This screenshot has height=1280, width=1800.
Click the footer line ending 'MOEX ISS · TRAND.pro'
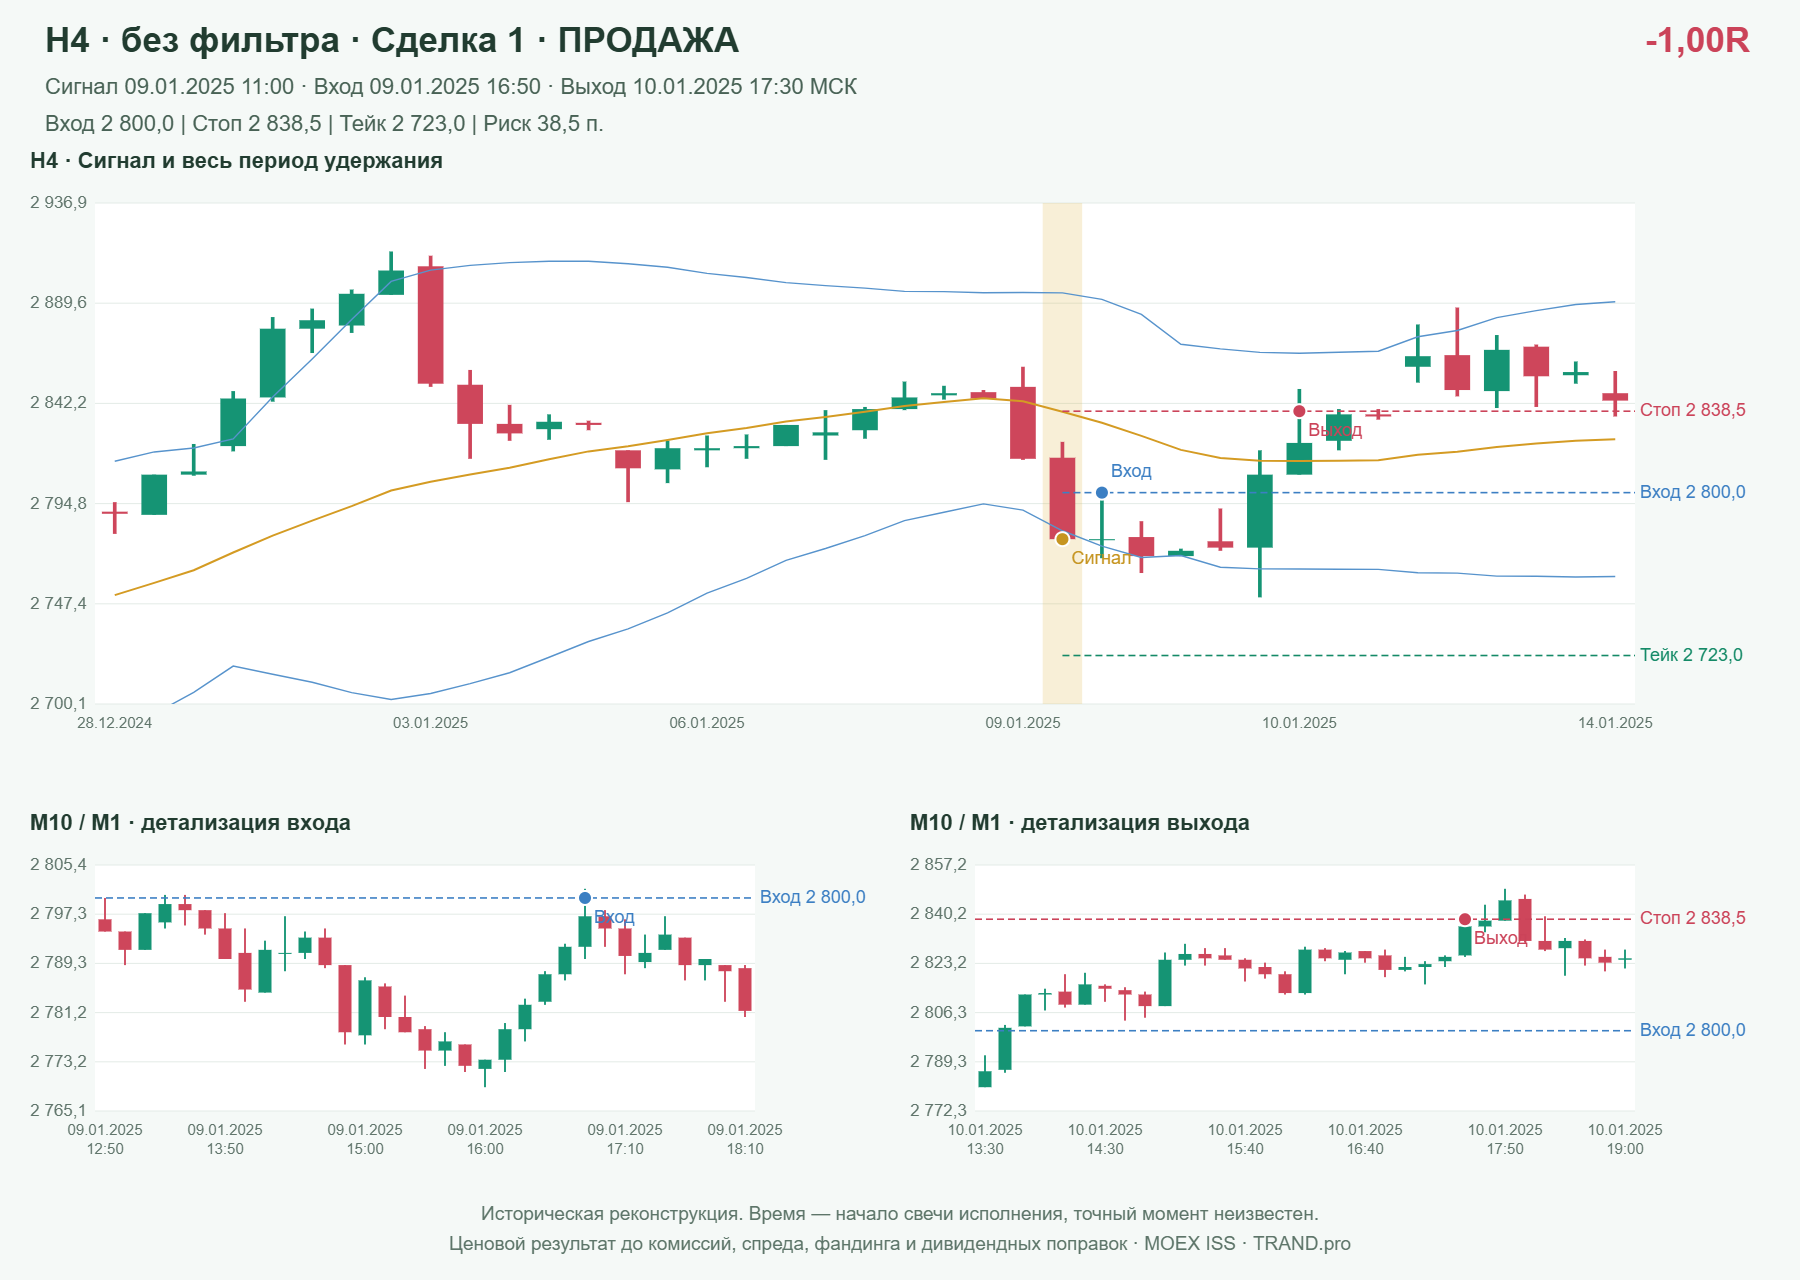tap(900, 1244)
